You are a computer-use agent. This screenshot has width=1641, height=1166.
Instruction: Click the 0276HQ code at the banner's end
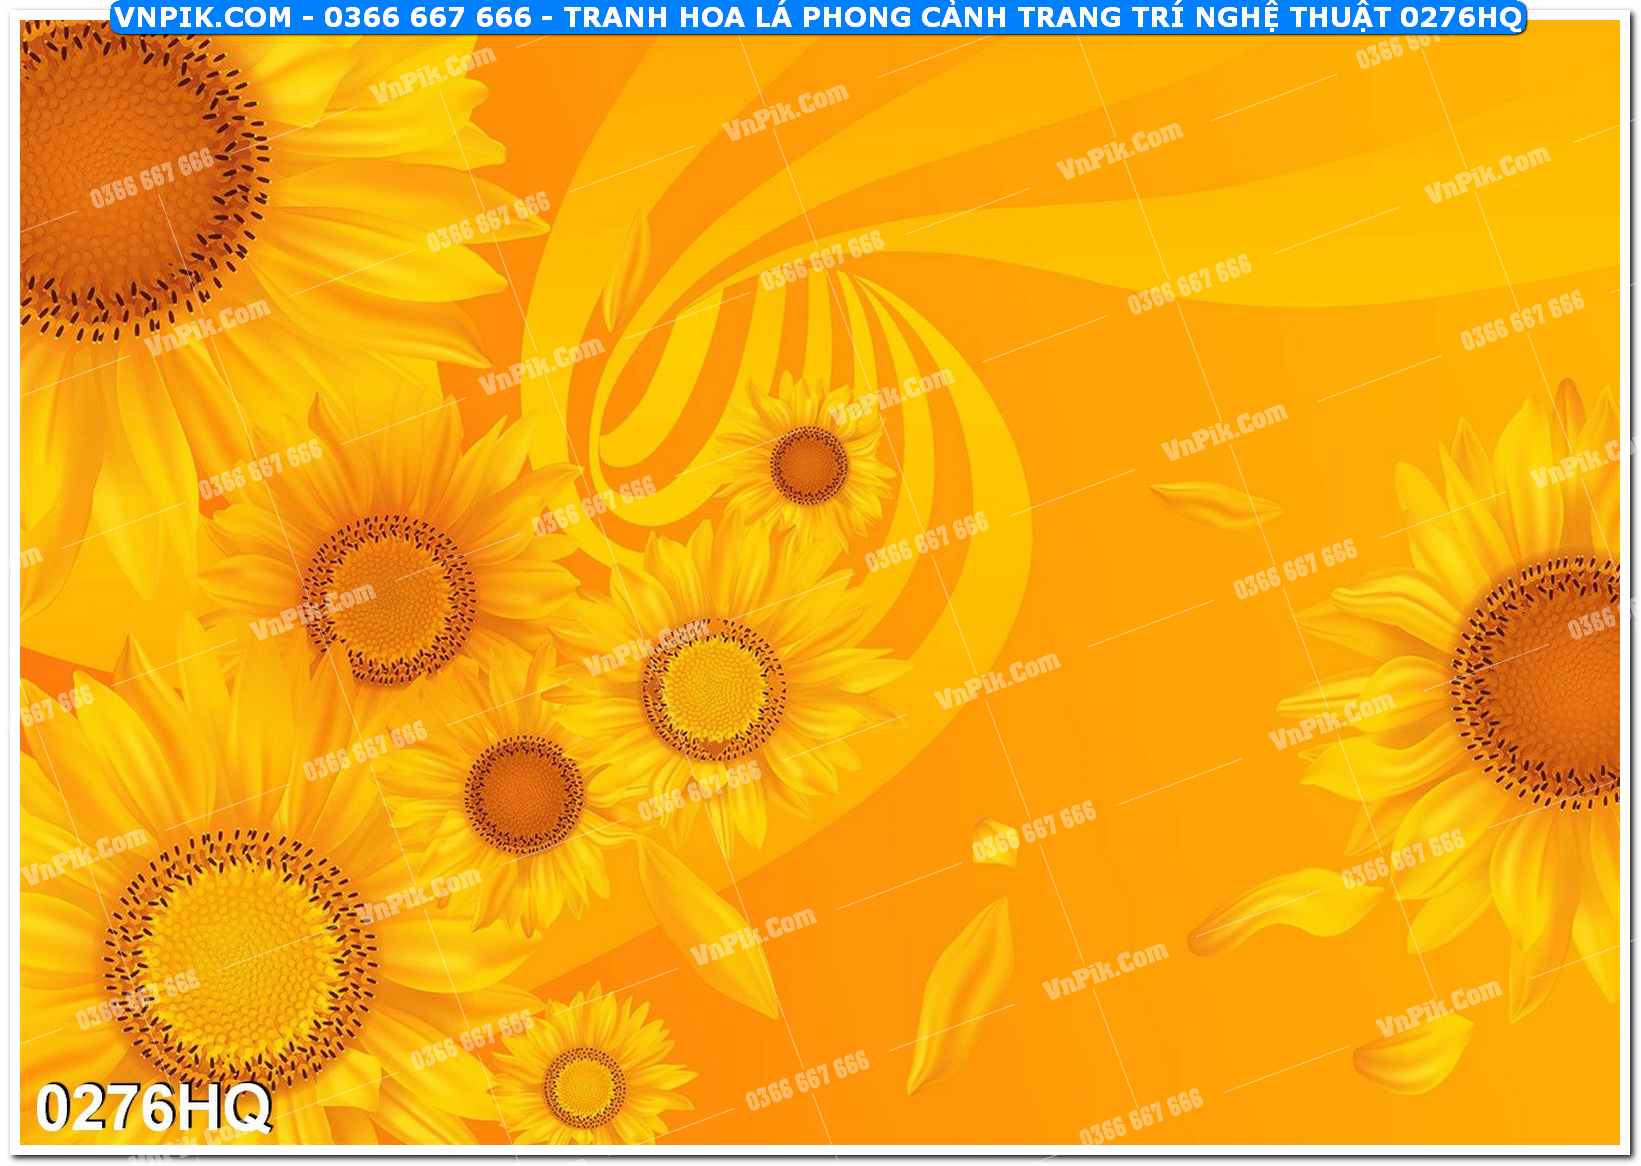[x=1459, y=17]
